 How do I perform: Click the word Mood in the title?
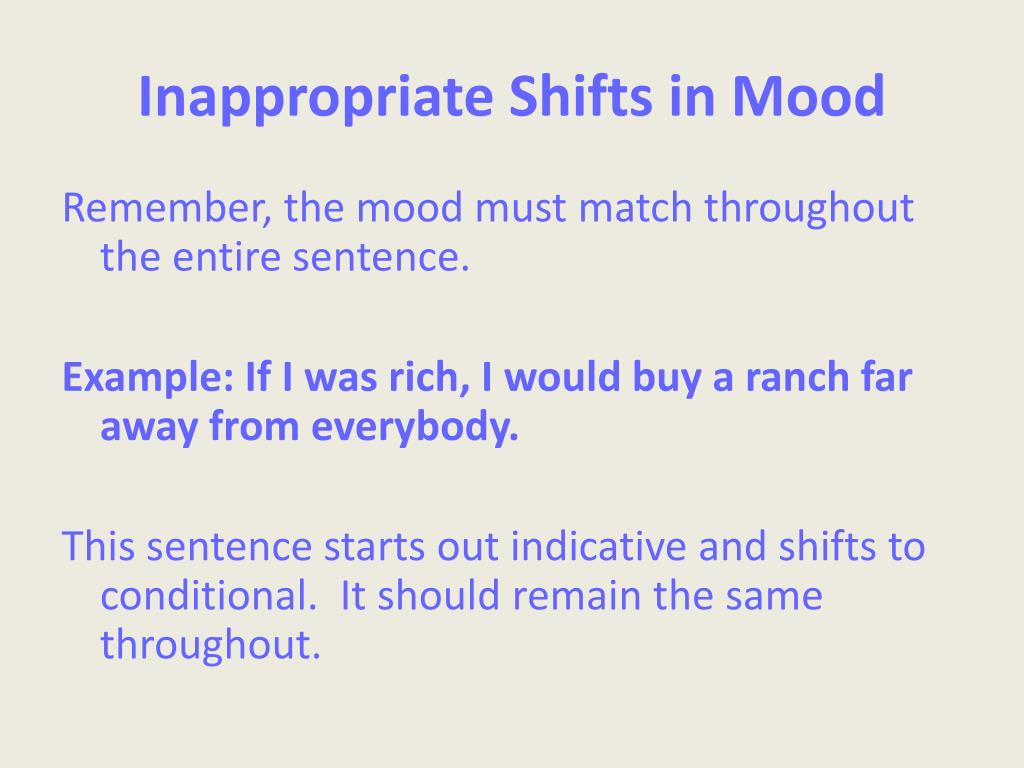click(808, 96)
